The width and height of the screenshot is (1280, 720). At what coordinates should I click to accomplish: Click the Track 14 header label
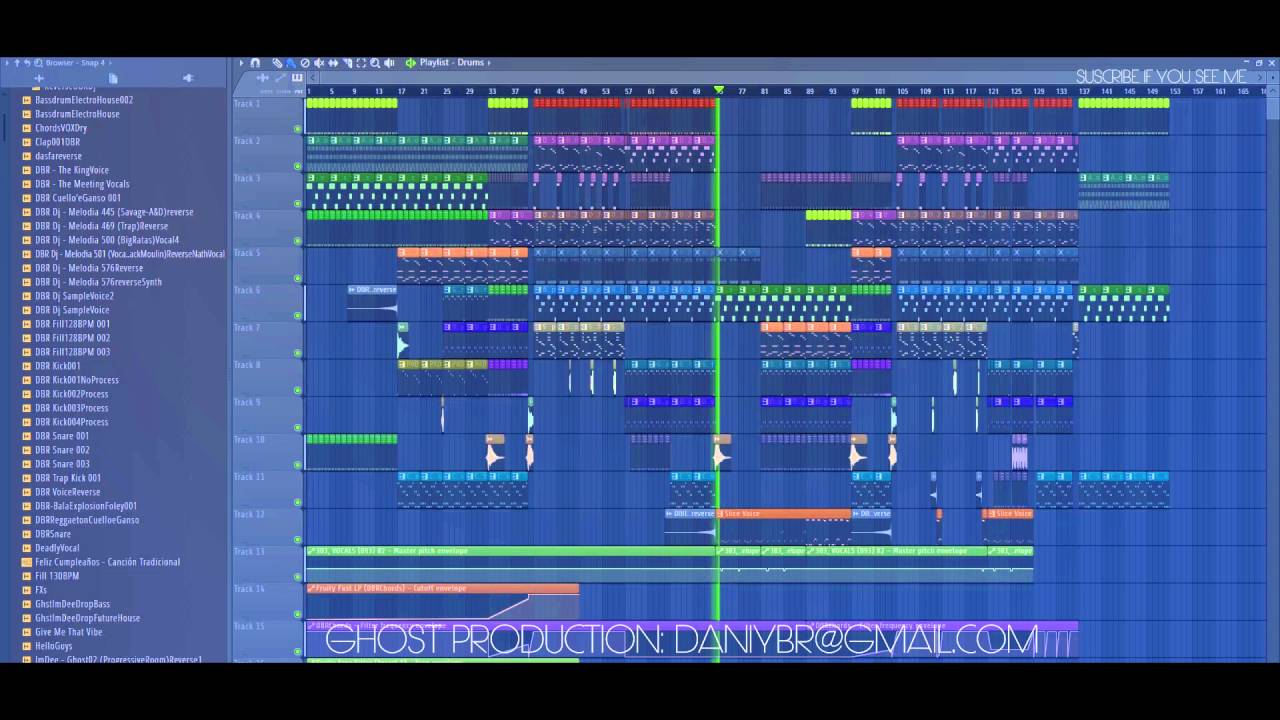click(249, 589)
